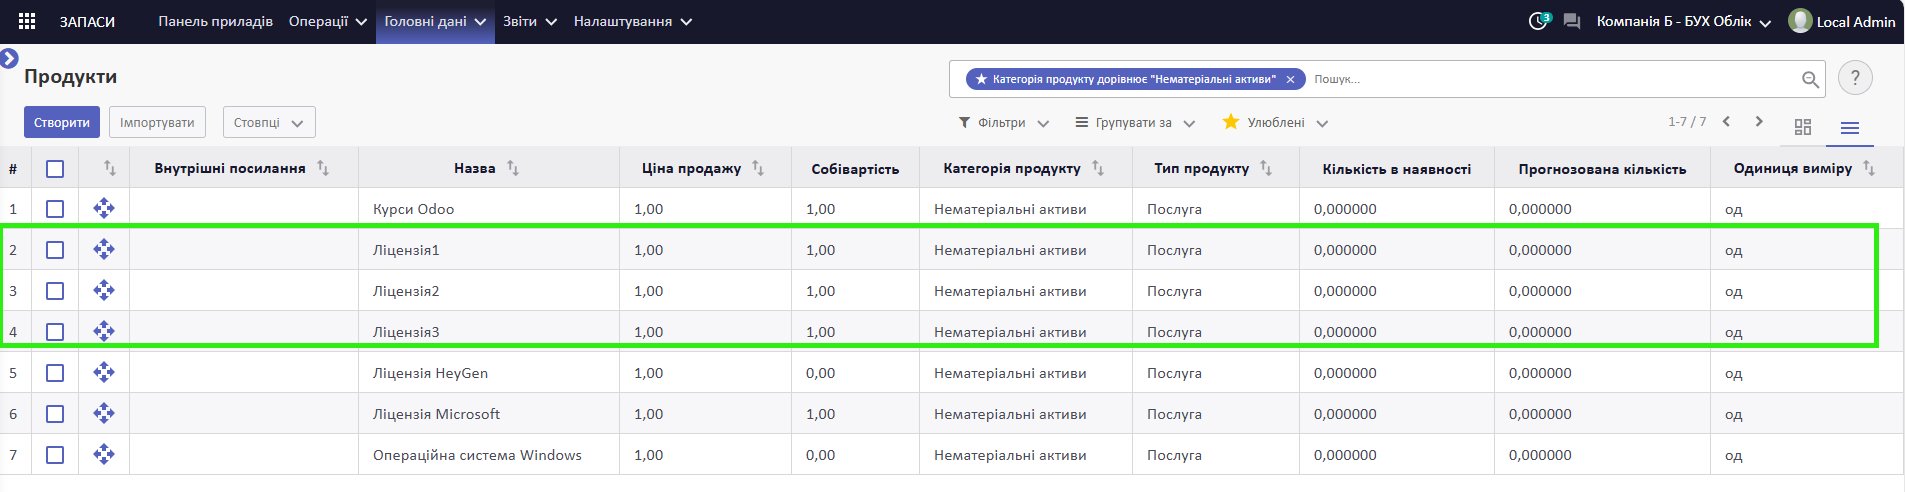Open the Стовпці columns dropdown
Image resolution: width=1905 pixels, height=492 pixels.
point(269,122)
